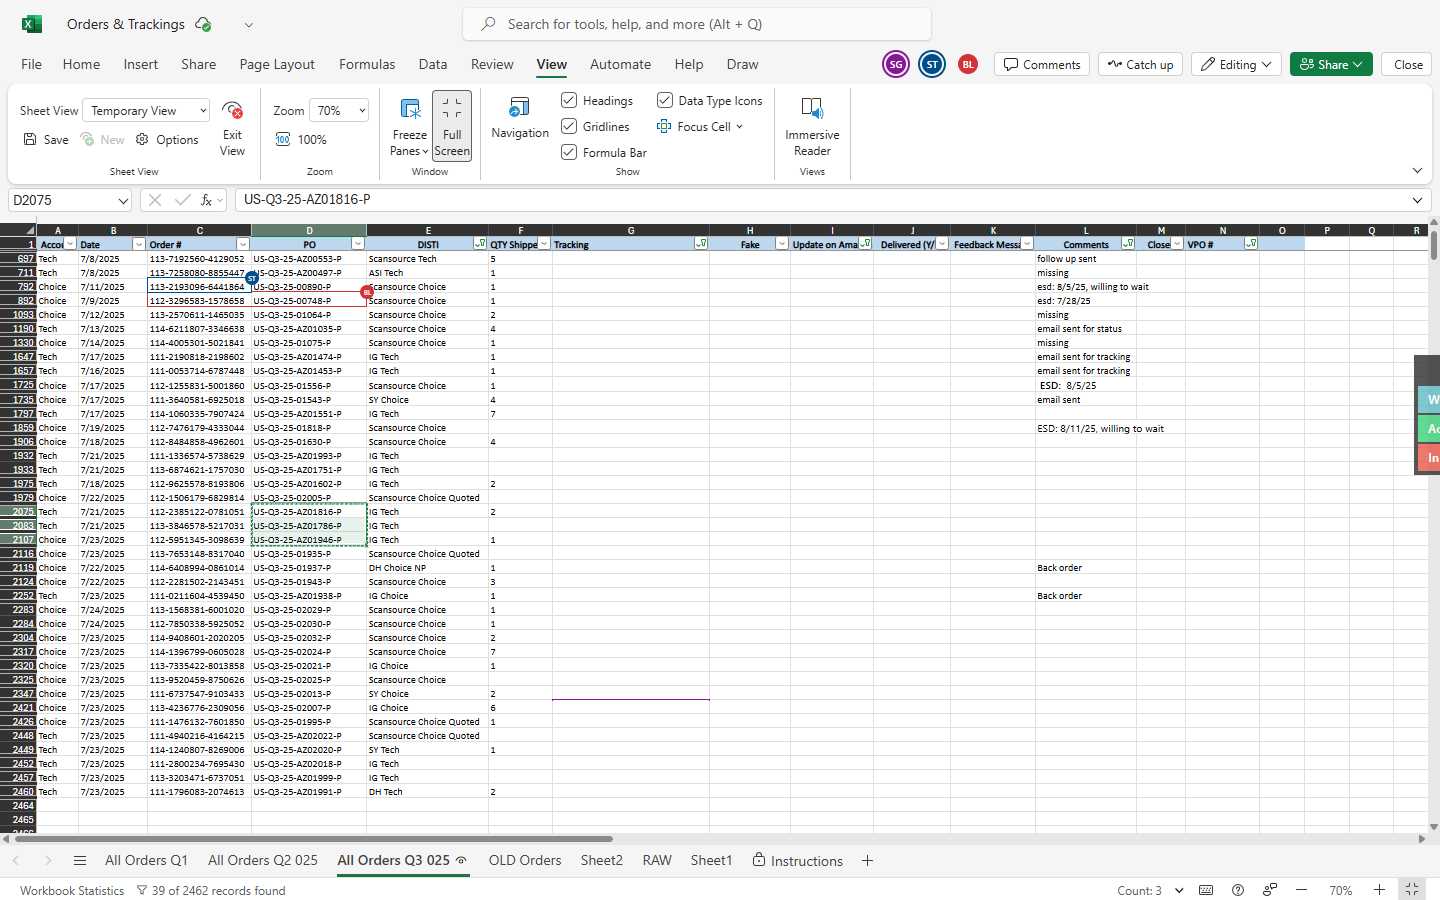The image size is (1440, 900).
Task: Exit full screen via status bar icon
Action: (1412, 889)
